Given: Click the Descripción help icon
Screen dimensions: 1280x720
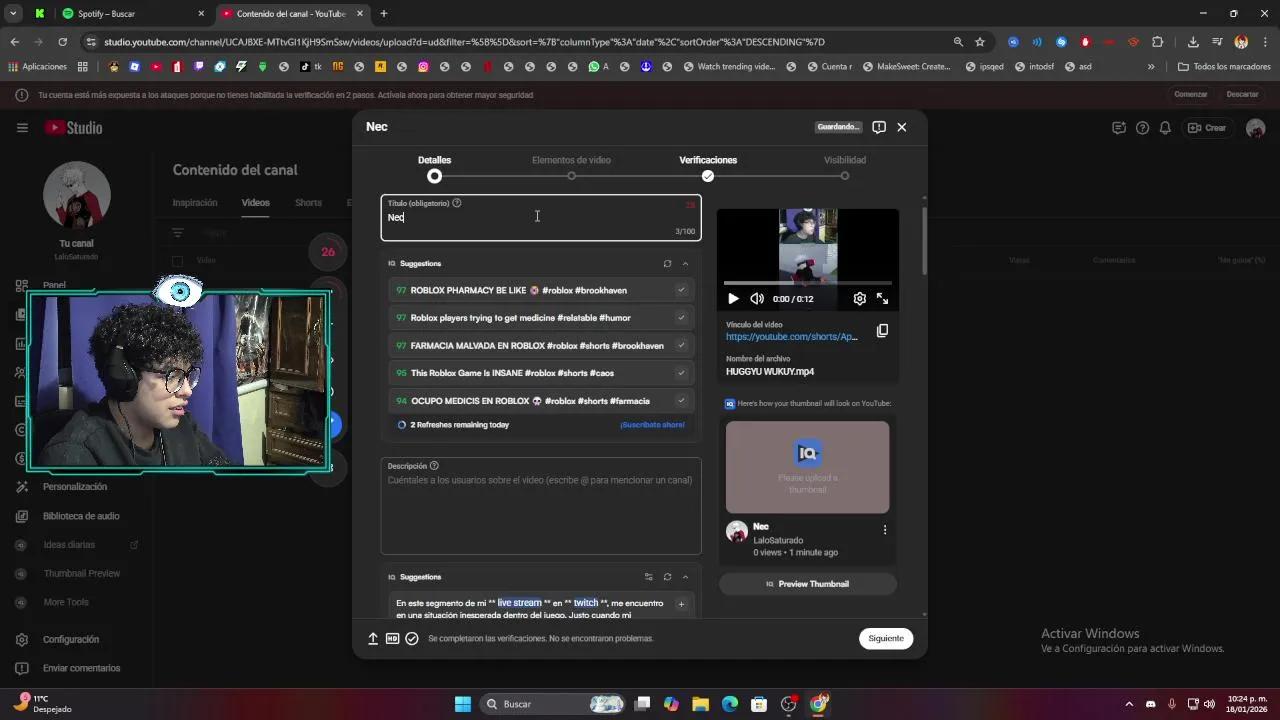Looking at the screenshot, I should [x=434, y=466].
